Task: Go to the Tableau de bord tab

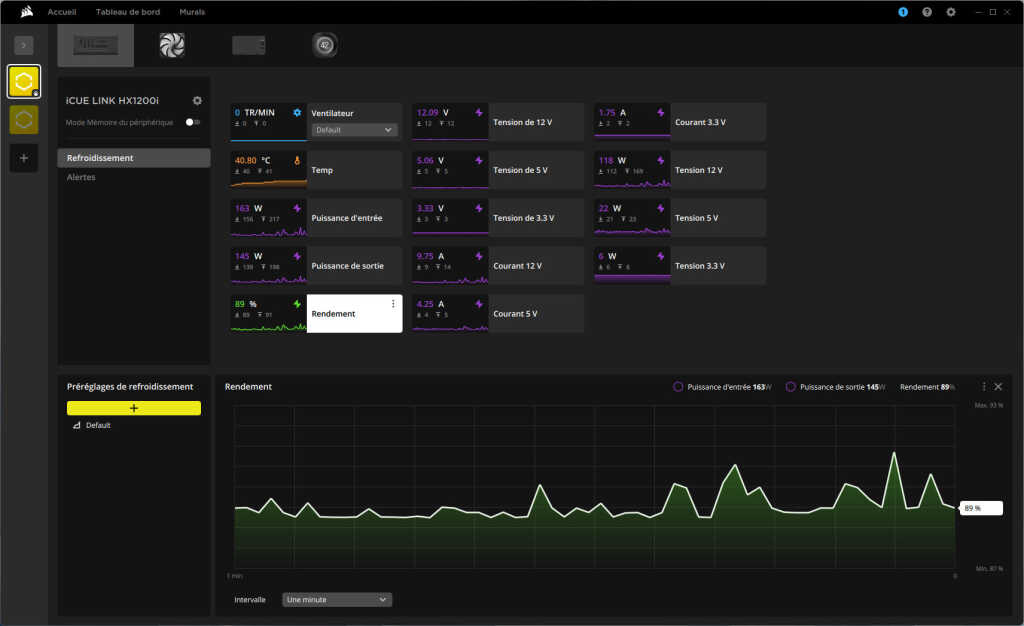Action: (x=127, y=12)
